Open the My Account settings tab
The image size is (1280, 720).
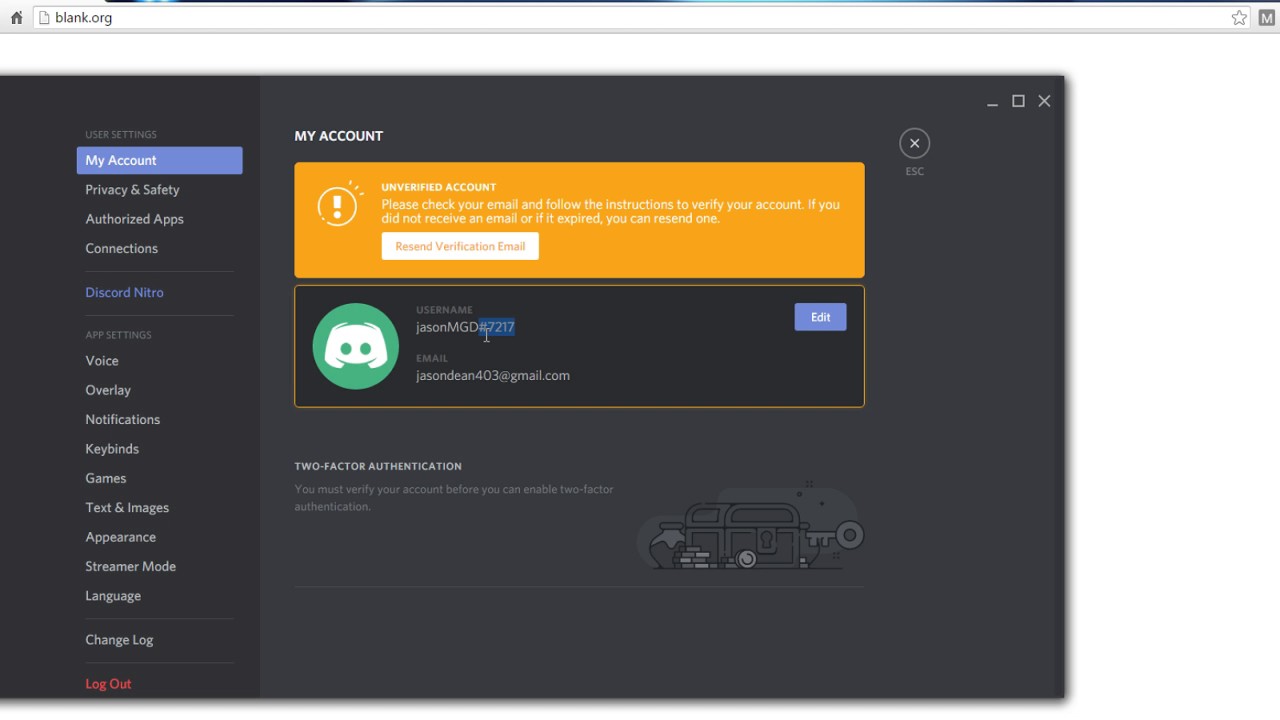159,160
